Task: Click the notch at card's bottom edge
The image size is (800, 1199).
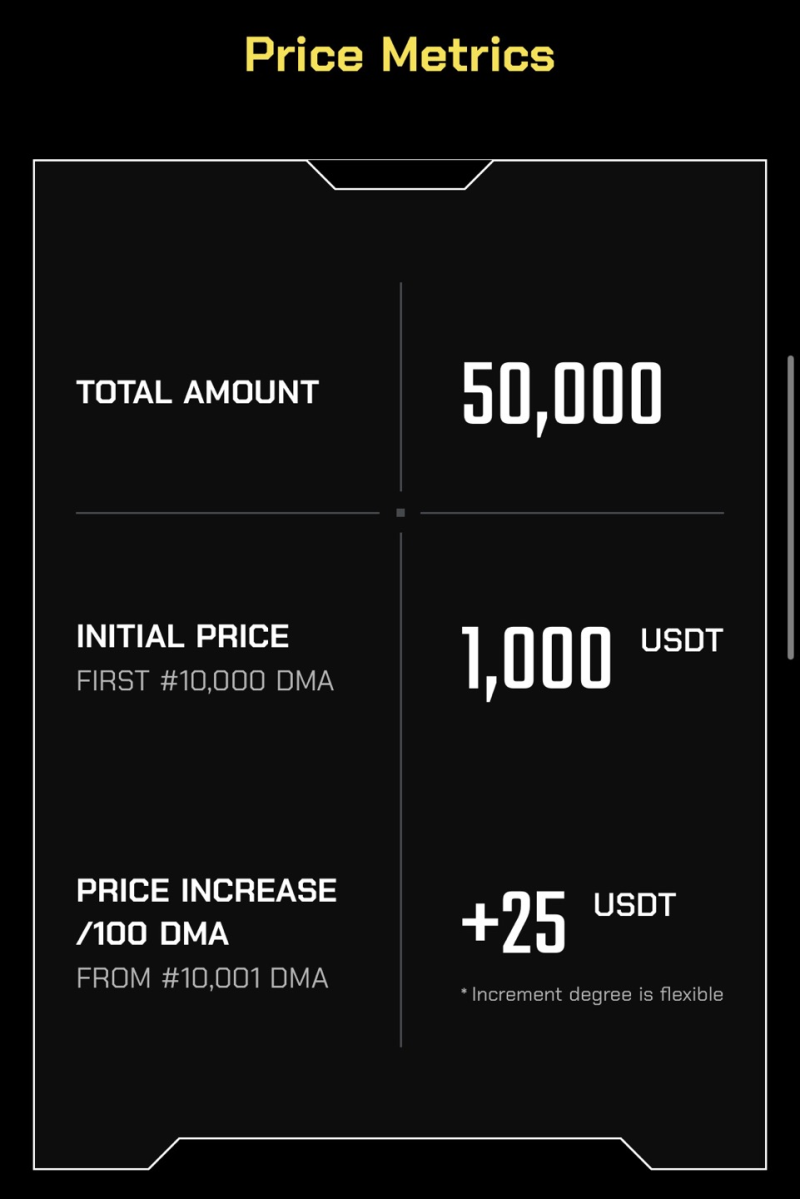Action: [400, 1152]
